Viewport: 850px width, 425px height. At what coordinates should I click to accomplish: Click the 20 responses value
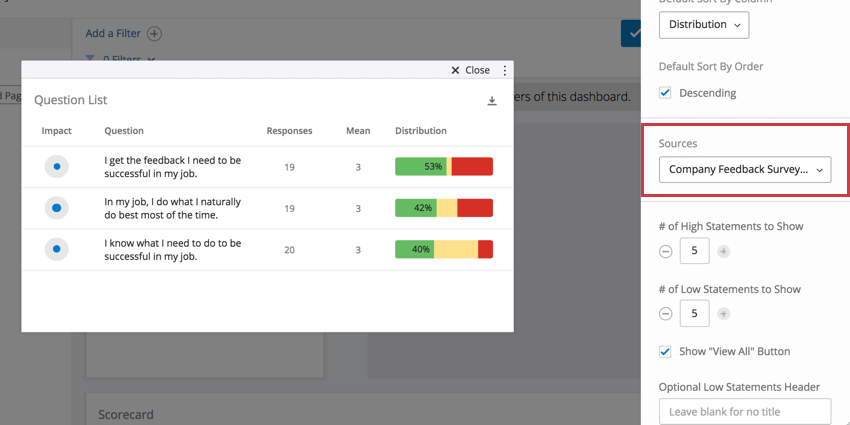289,249
